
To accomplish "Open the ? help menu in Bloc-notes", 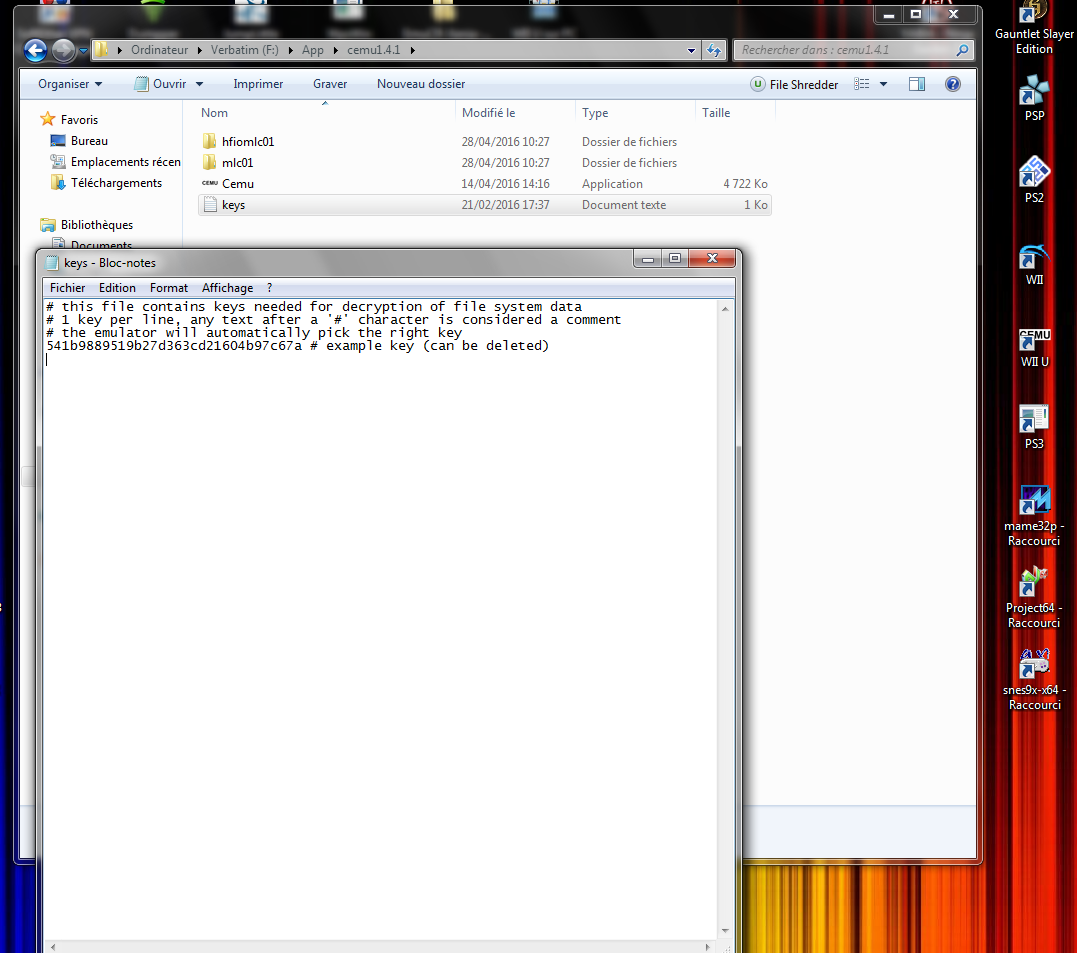I will click(269, 288).
